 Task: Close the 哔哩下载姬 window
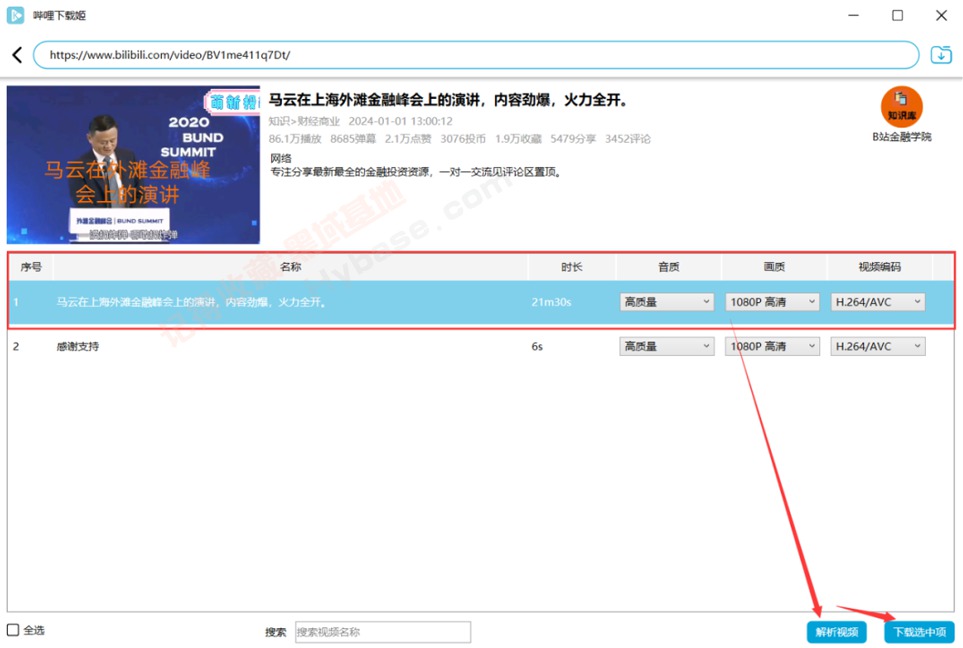pos(941,15)
